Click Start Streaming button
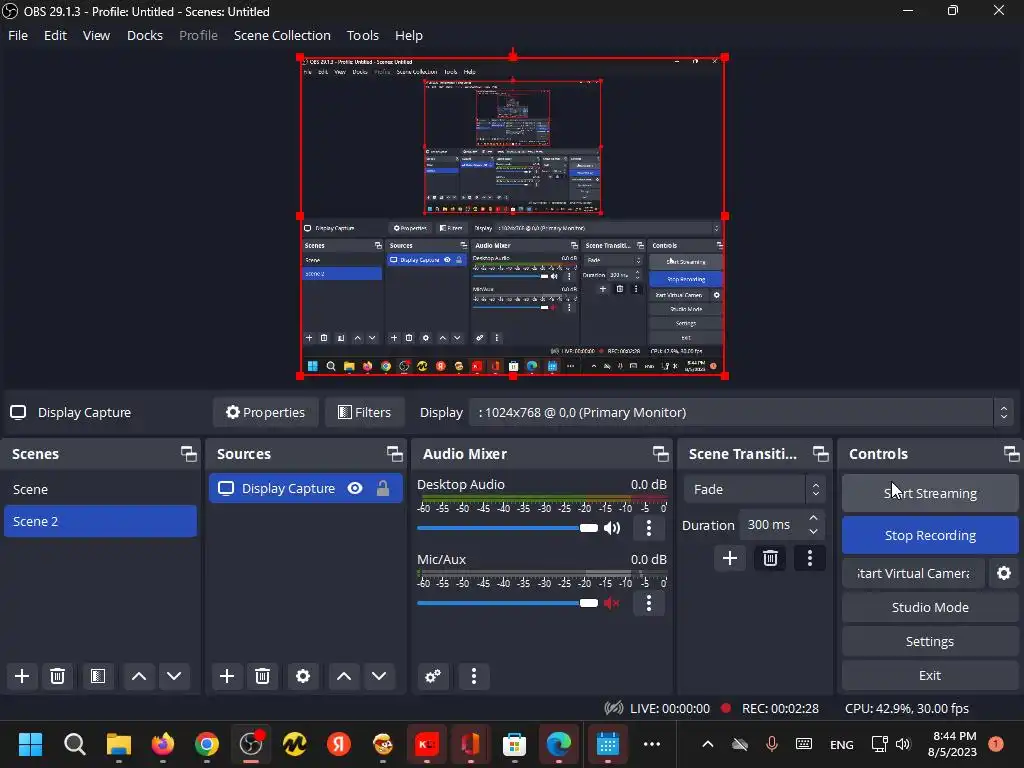This screenshot has width=1024, height=768. (930, 493)
